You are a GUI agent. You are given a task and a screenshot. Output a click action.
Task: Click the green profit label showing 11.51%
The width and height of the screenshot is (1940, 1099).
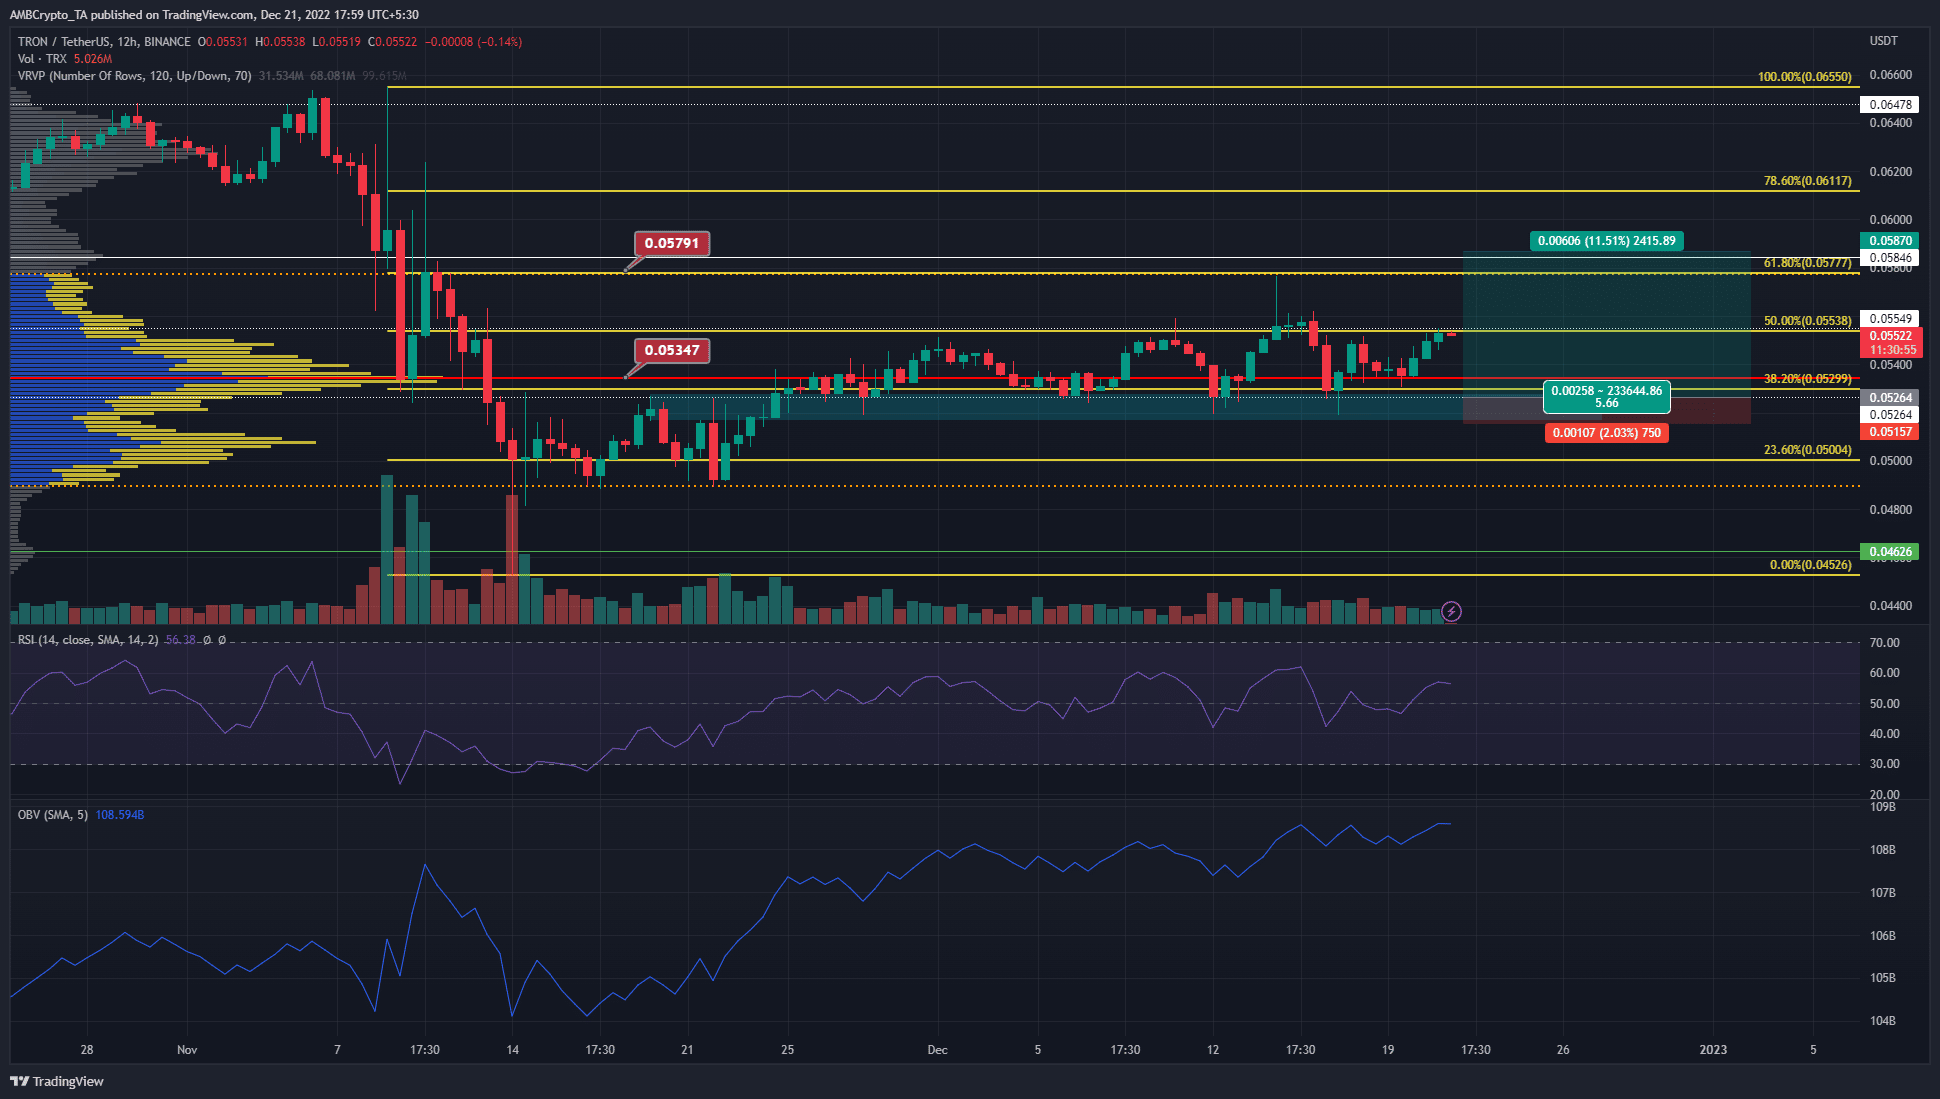[1606, 241]
